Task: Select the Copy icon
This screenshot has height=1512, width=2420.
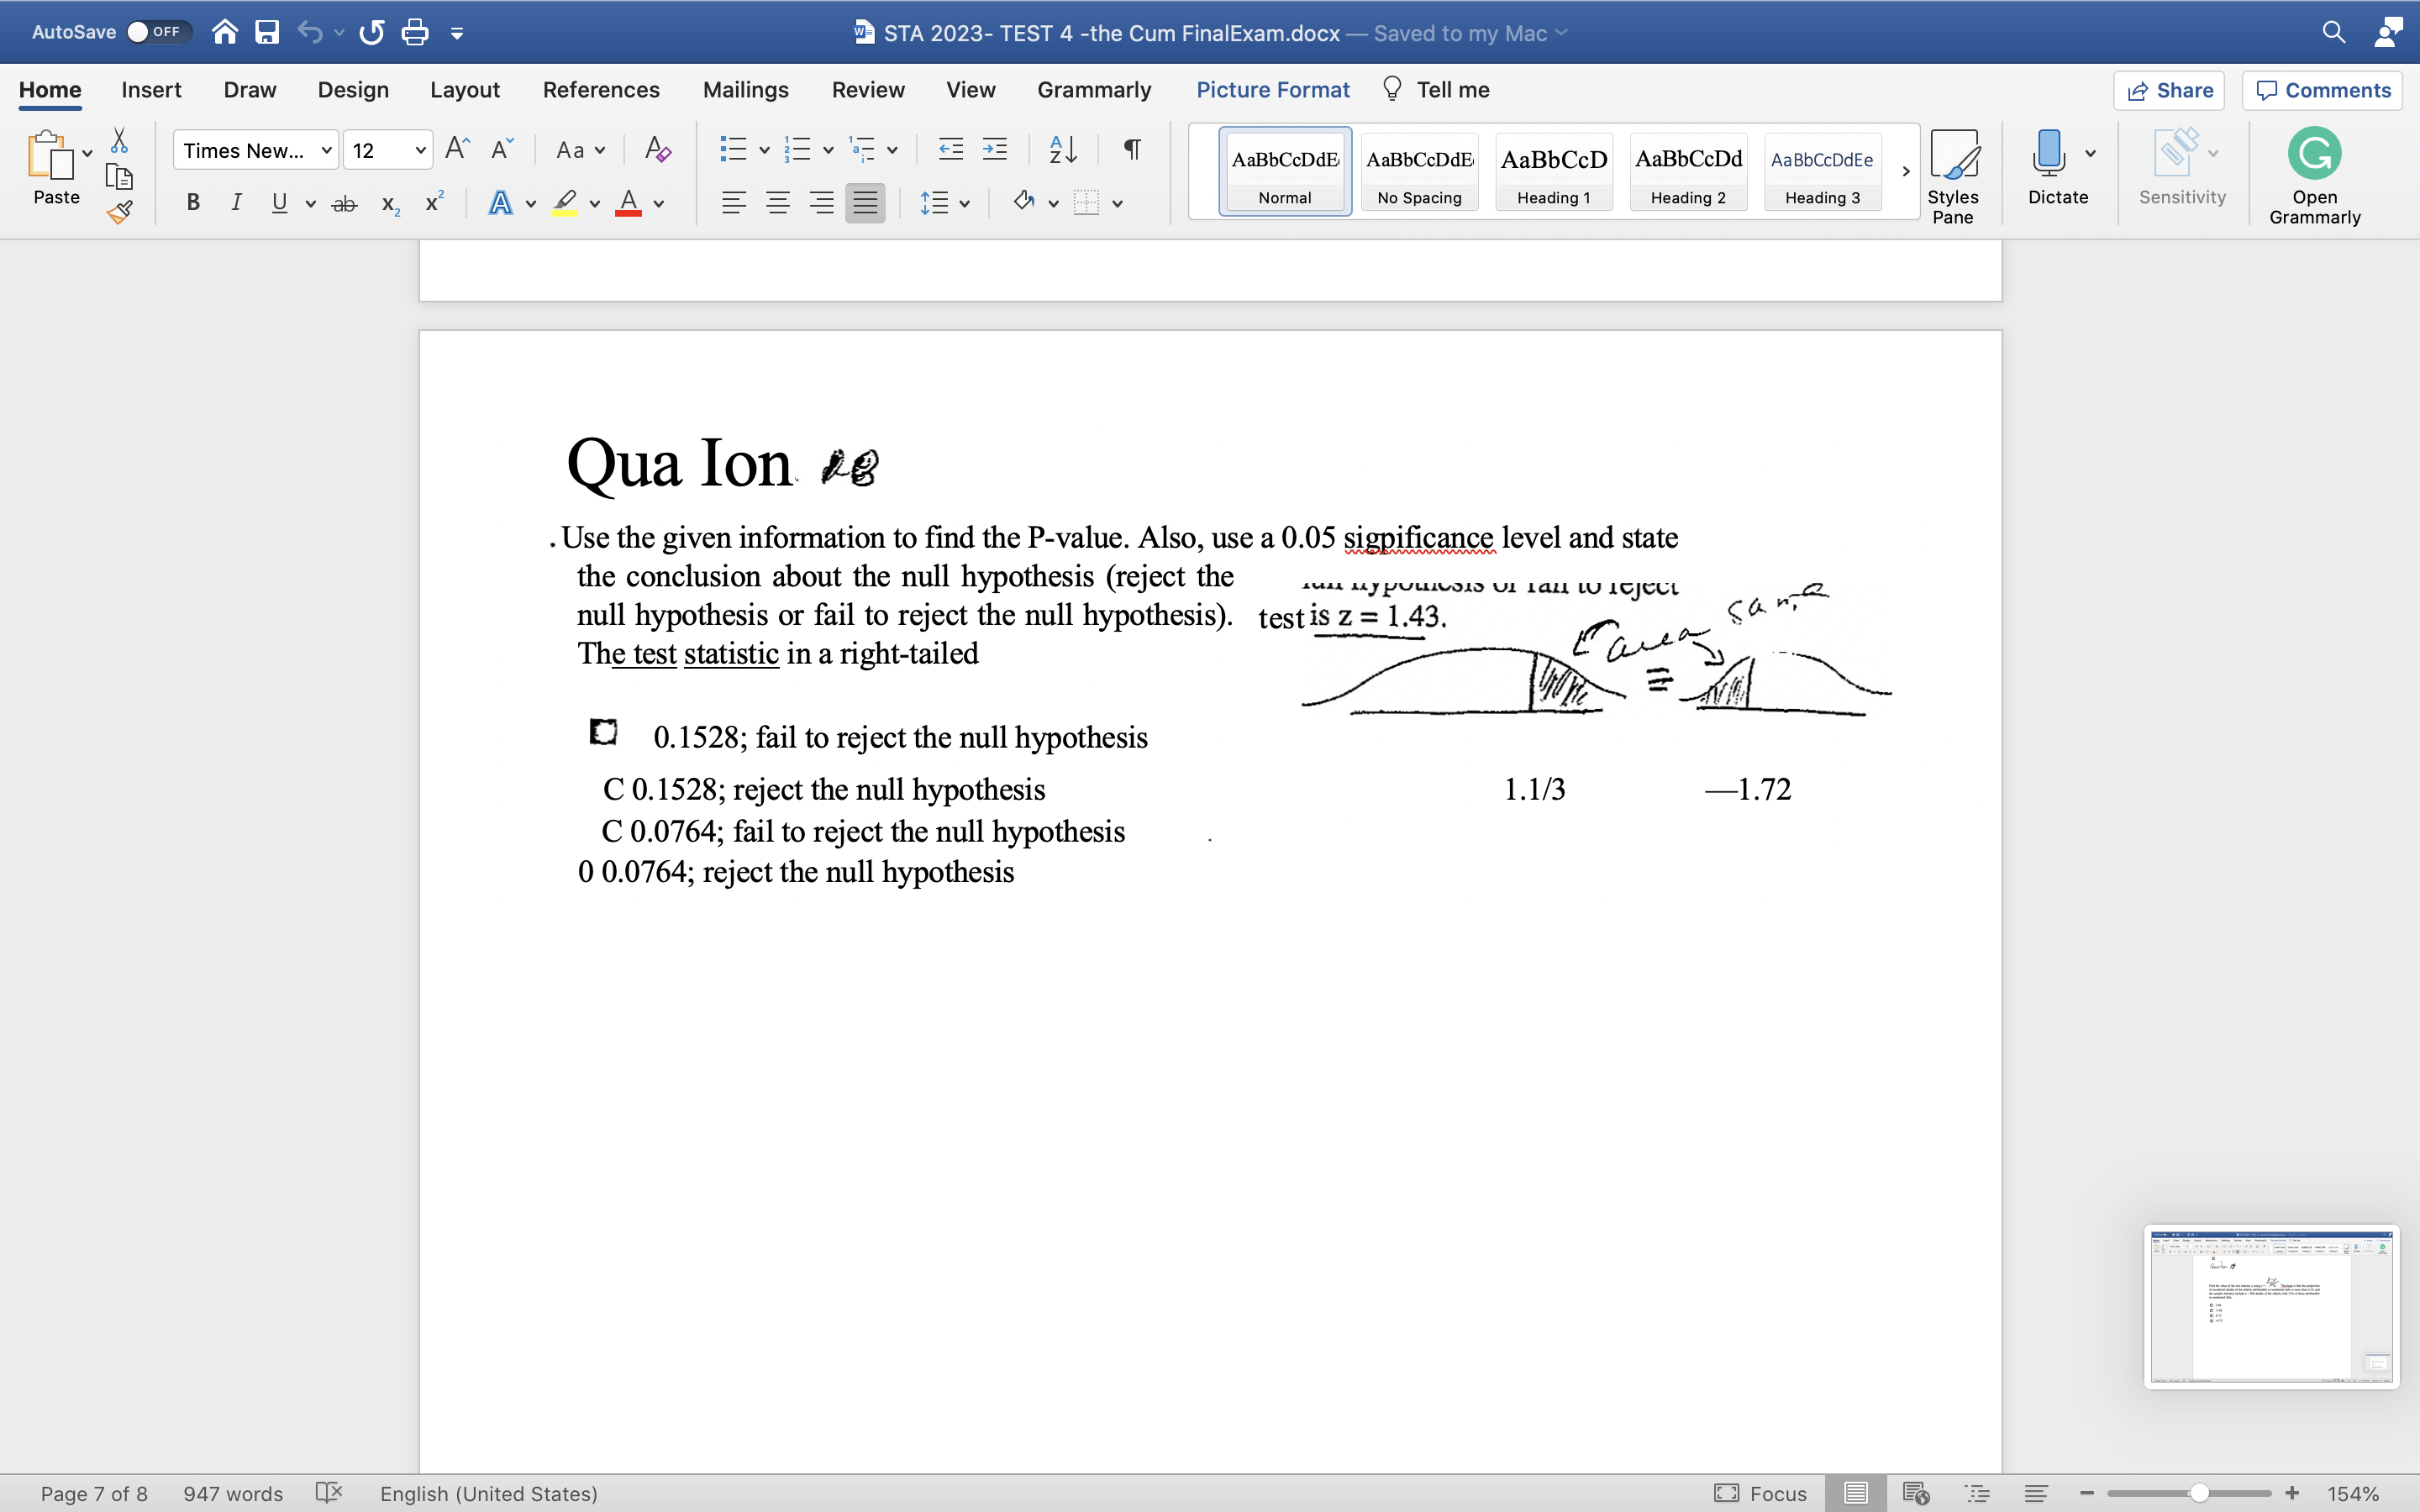Action: pyautogui.click(x=119, y=176)
